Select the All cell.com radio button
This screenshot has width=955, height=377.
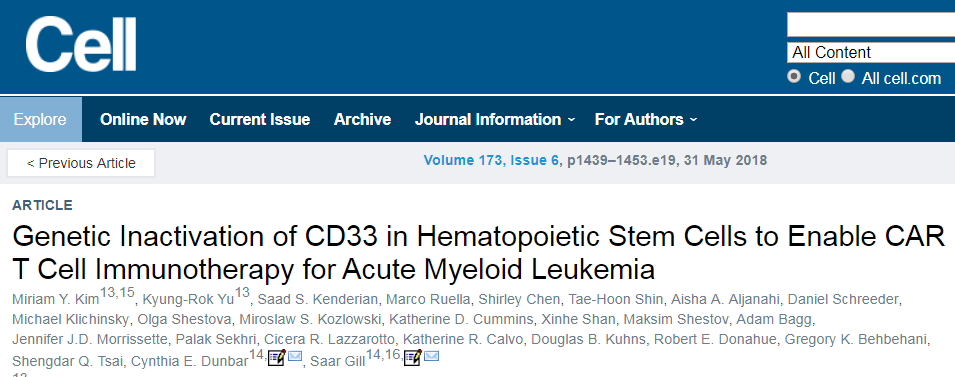click(x=848, y=77)
